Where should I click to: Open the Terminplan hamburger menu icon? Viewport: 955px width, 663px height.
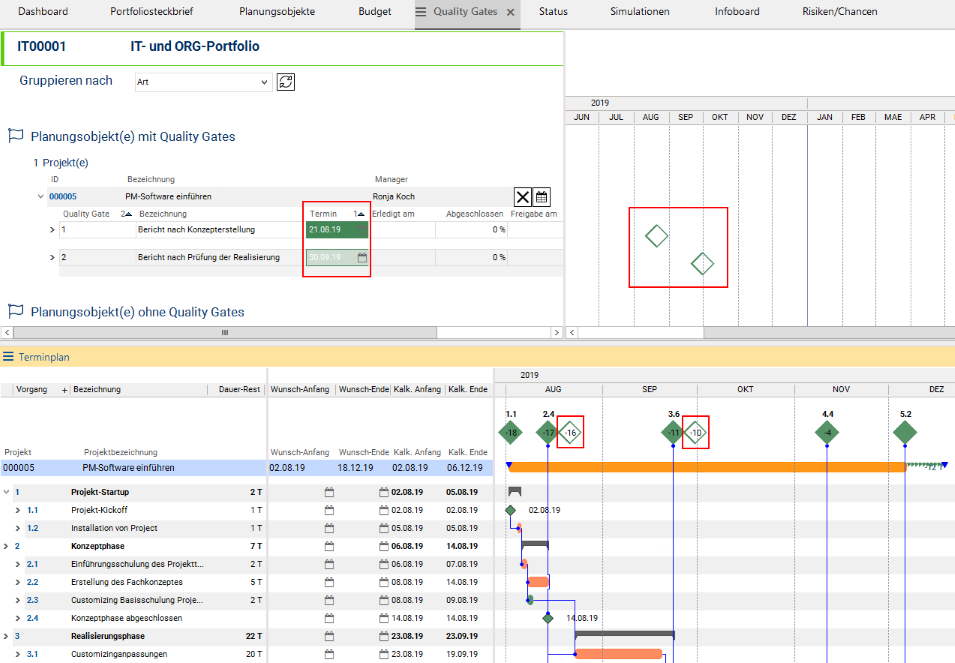9,357
